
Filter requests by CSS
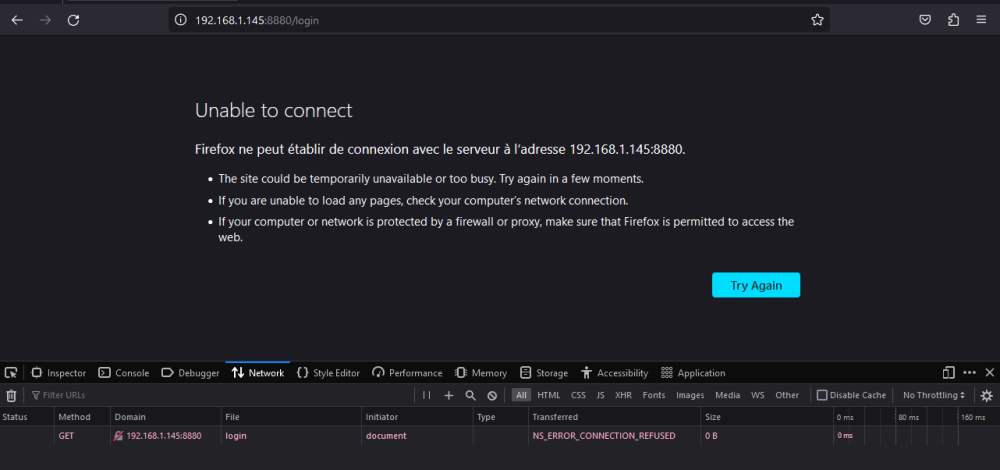pyautogui.click(x=578, y=395)
